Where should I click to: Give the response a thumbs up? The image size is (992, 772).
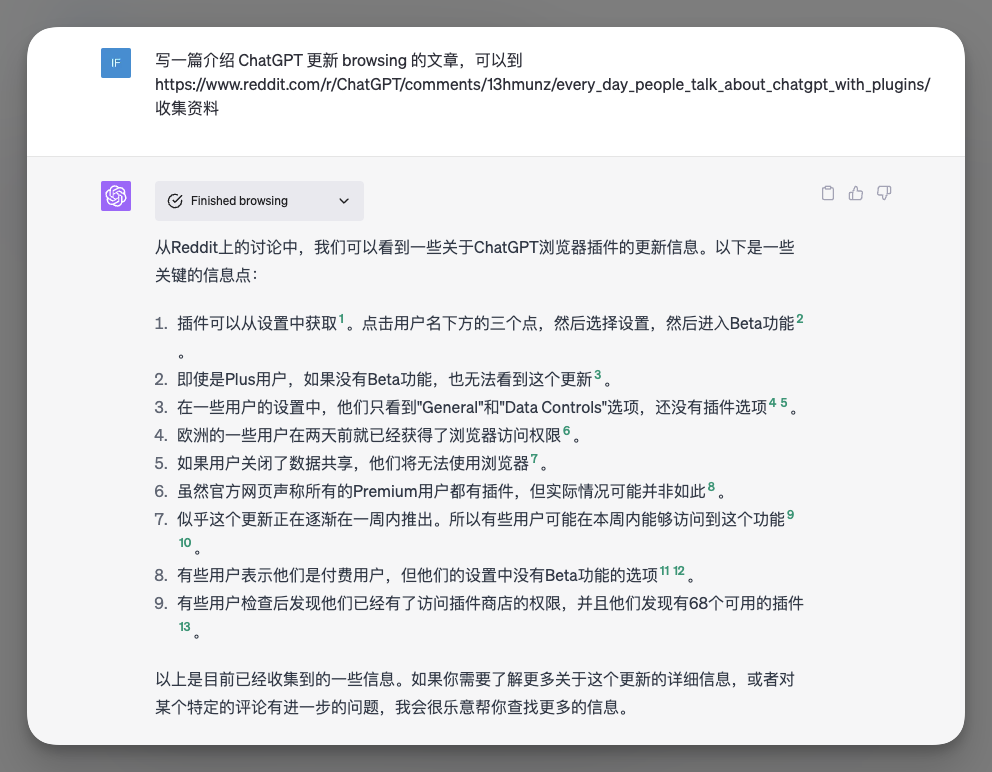point(856,193)
